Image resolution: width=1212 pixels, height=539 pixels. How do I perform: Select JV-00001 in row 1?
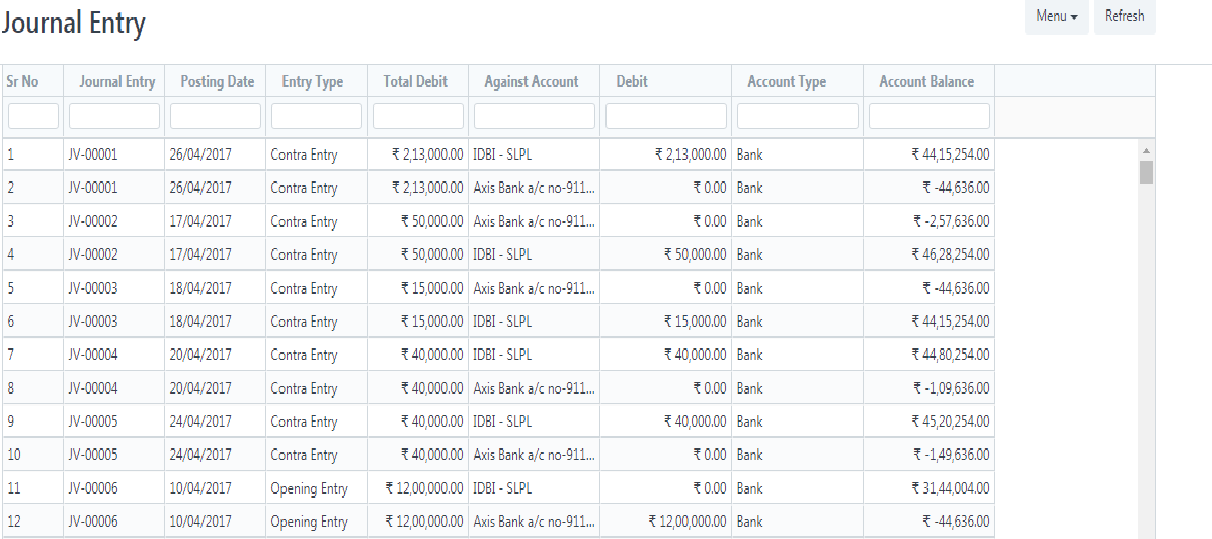coord(93,155)
